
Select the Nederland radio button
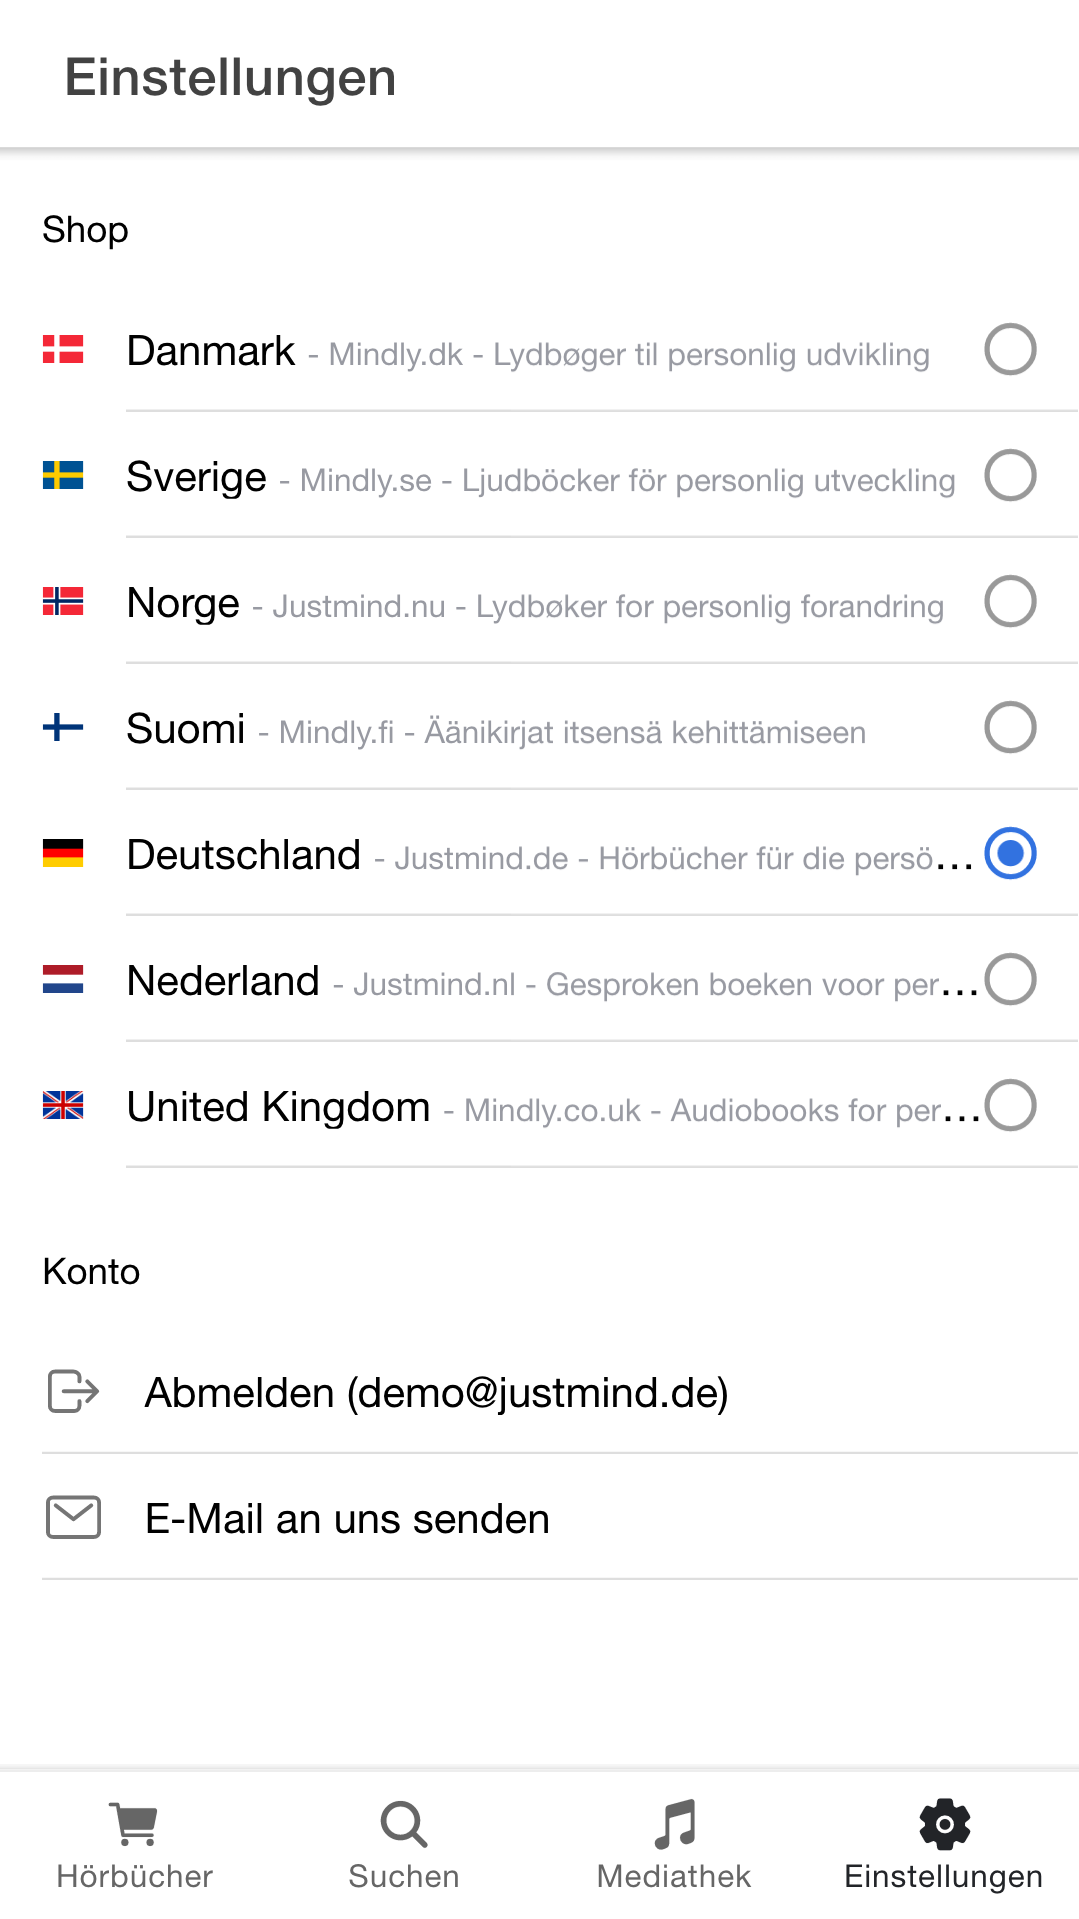1010,979
